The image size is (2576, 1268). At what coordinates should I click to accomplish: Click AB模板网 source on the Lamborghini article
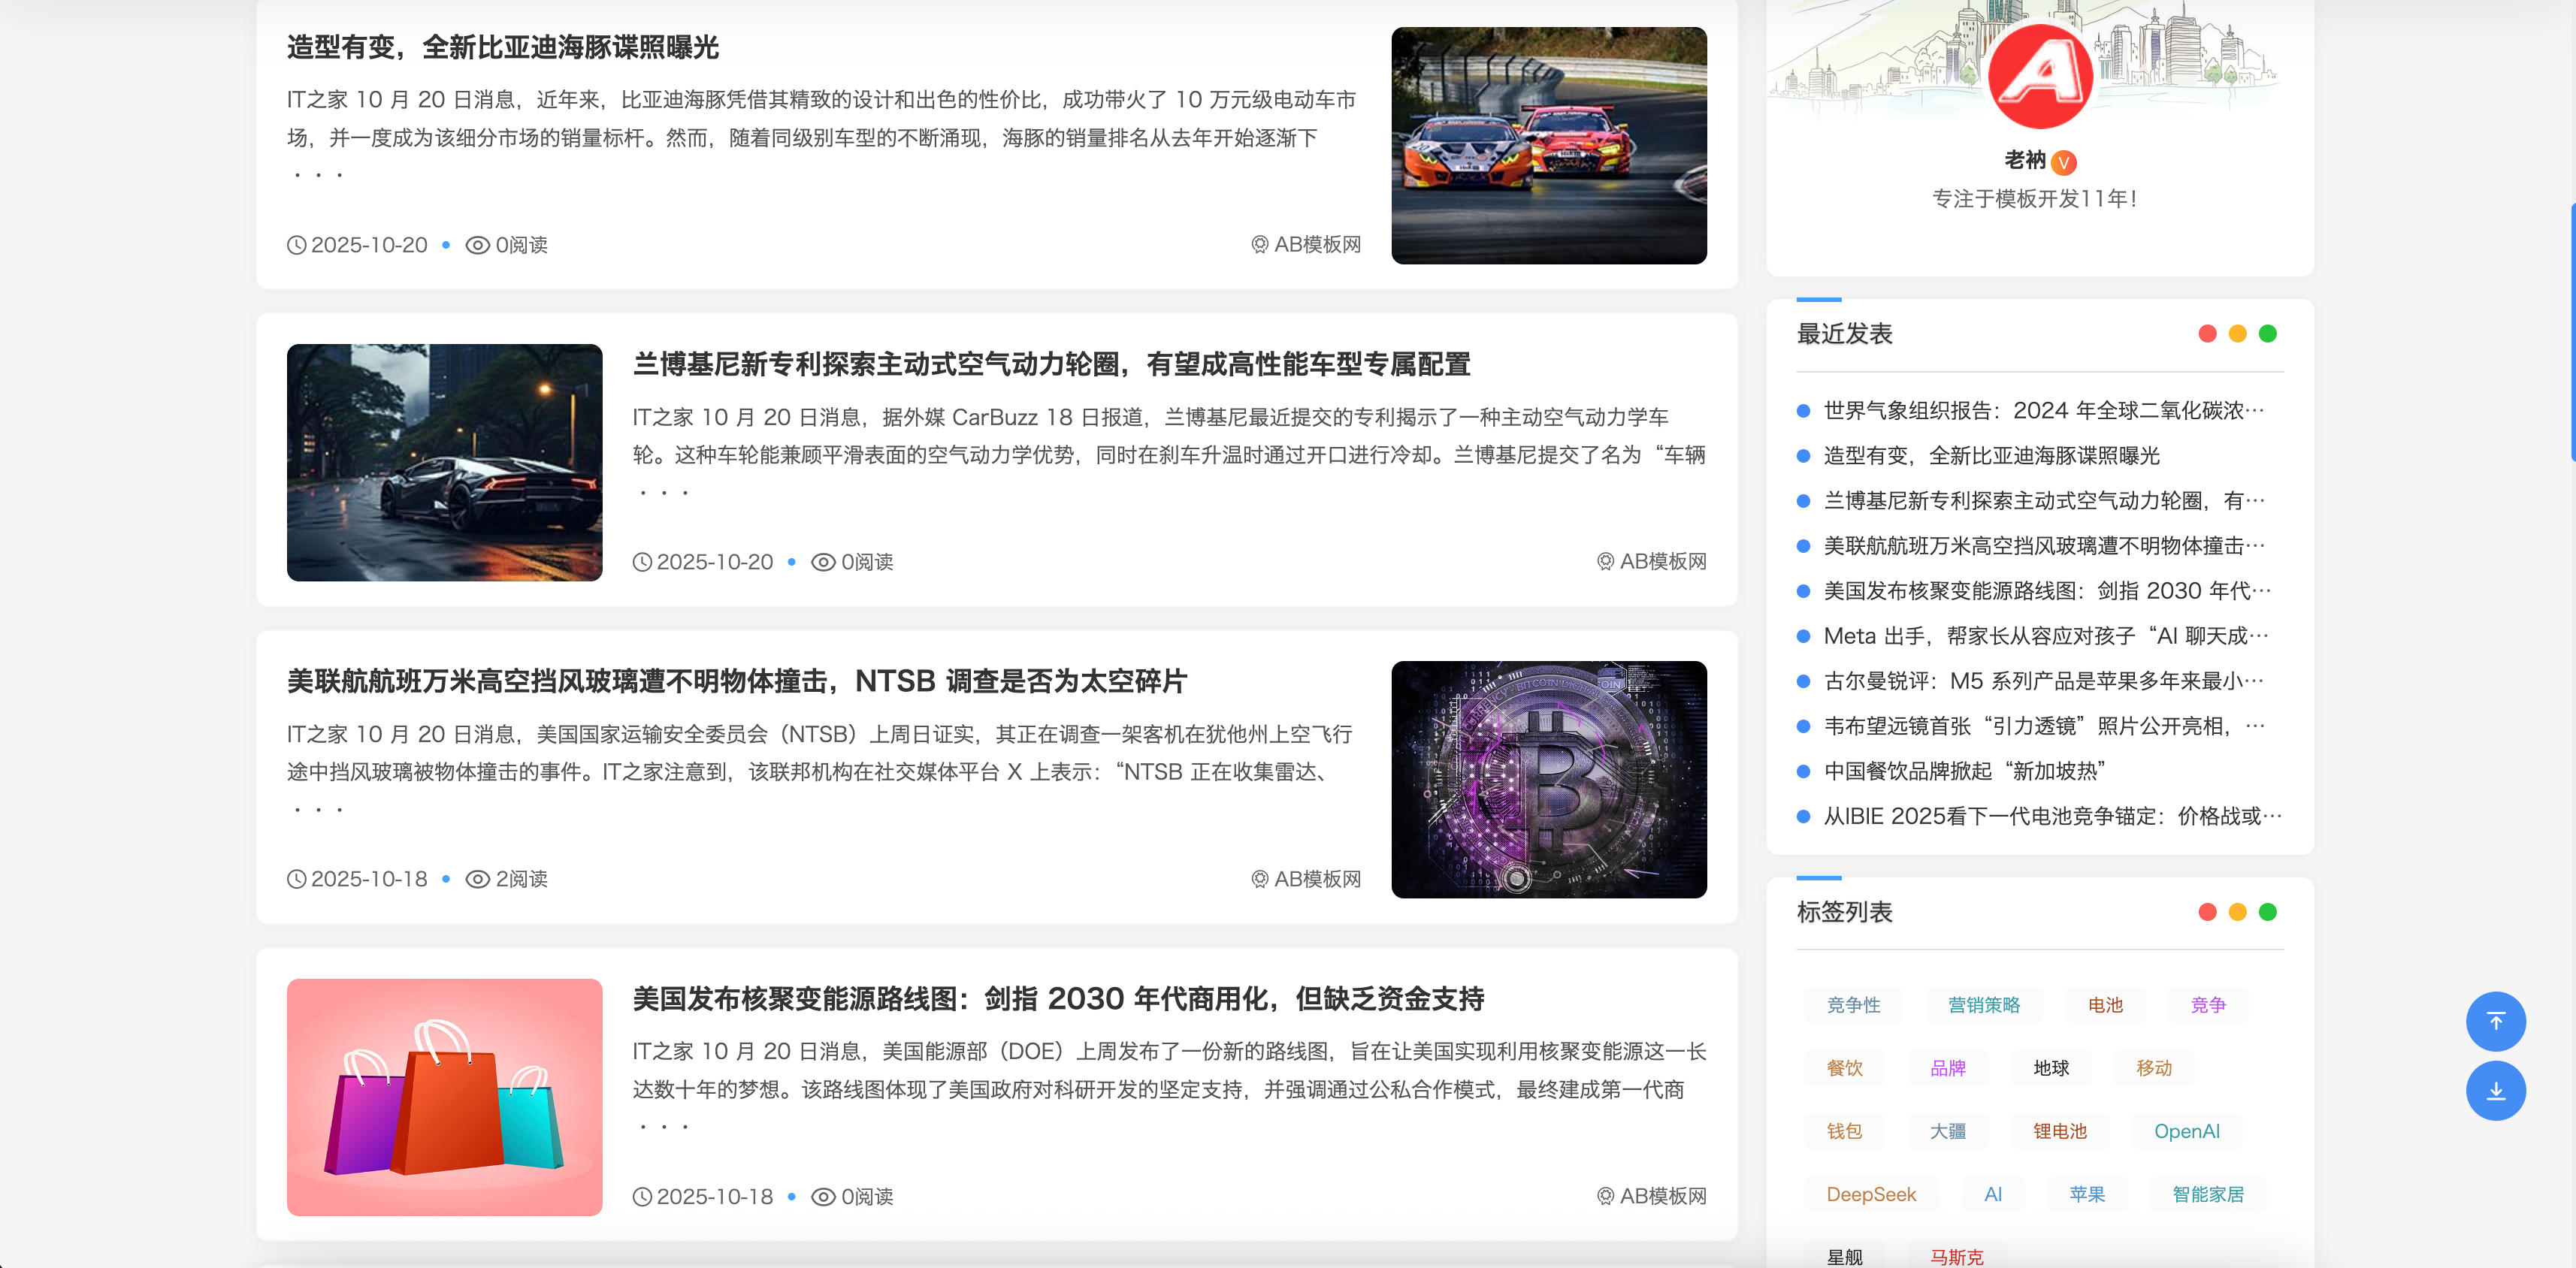[1662, 562]
